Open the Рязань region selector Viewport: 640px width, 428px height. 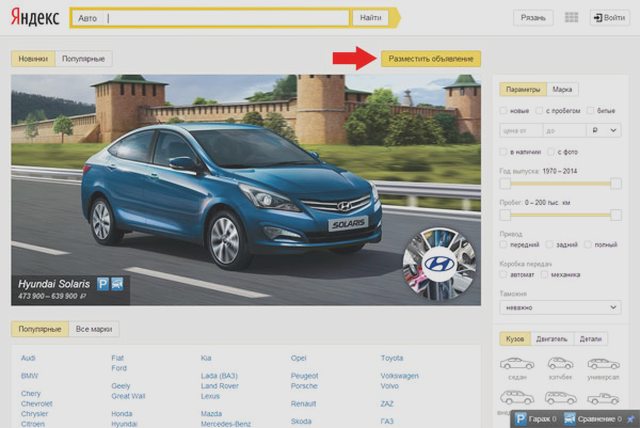[x=533, y=18]
